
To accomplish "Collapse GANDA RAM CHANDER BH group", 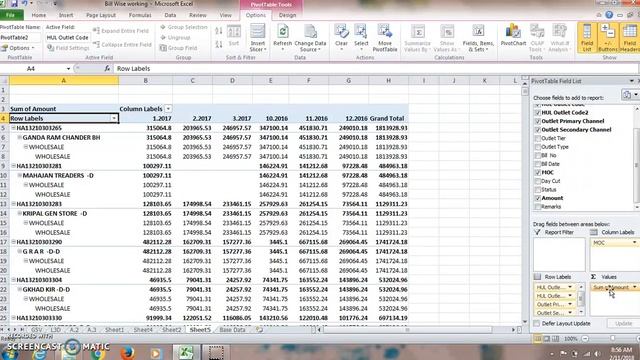I will click(19, 138).
